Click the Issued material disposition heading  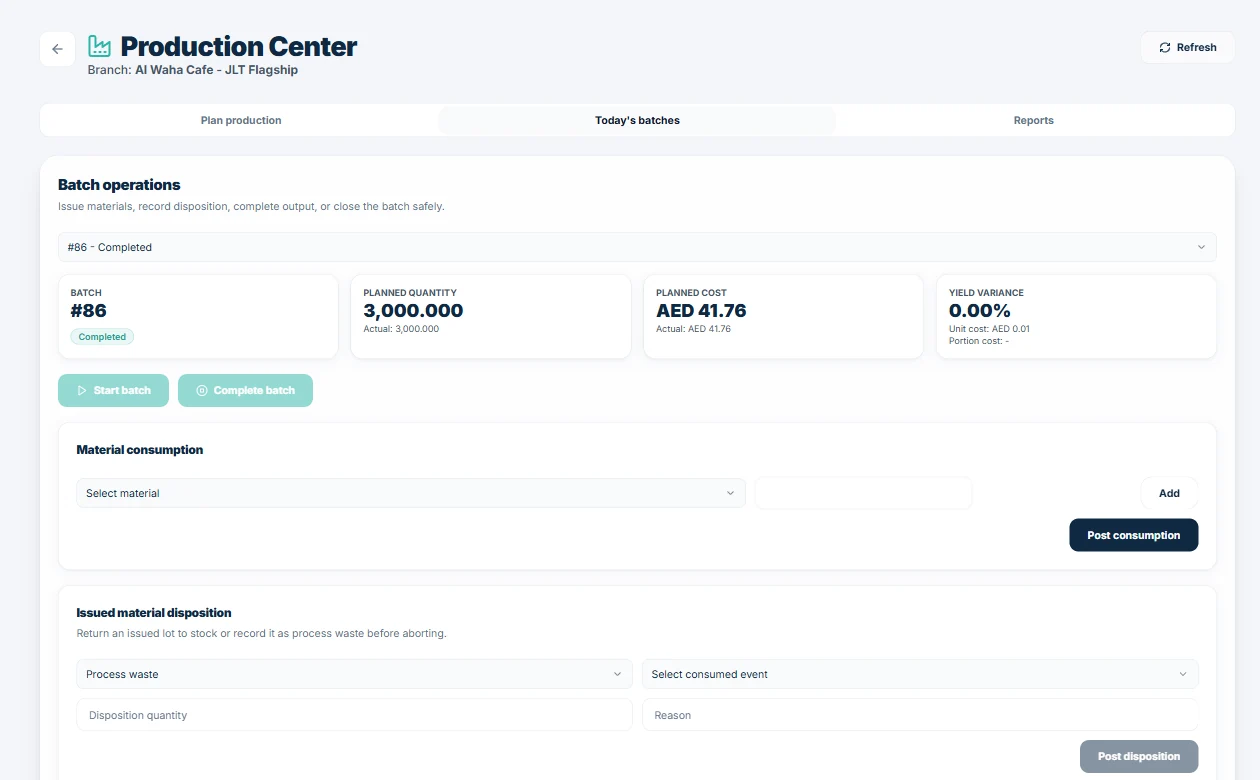coord(154,613)
